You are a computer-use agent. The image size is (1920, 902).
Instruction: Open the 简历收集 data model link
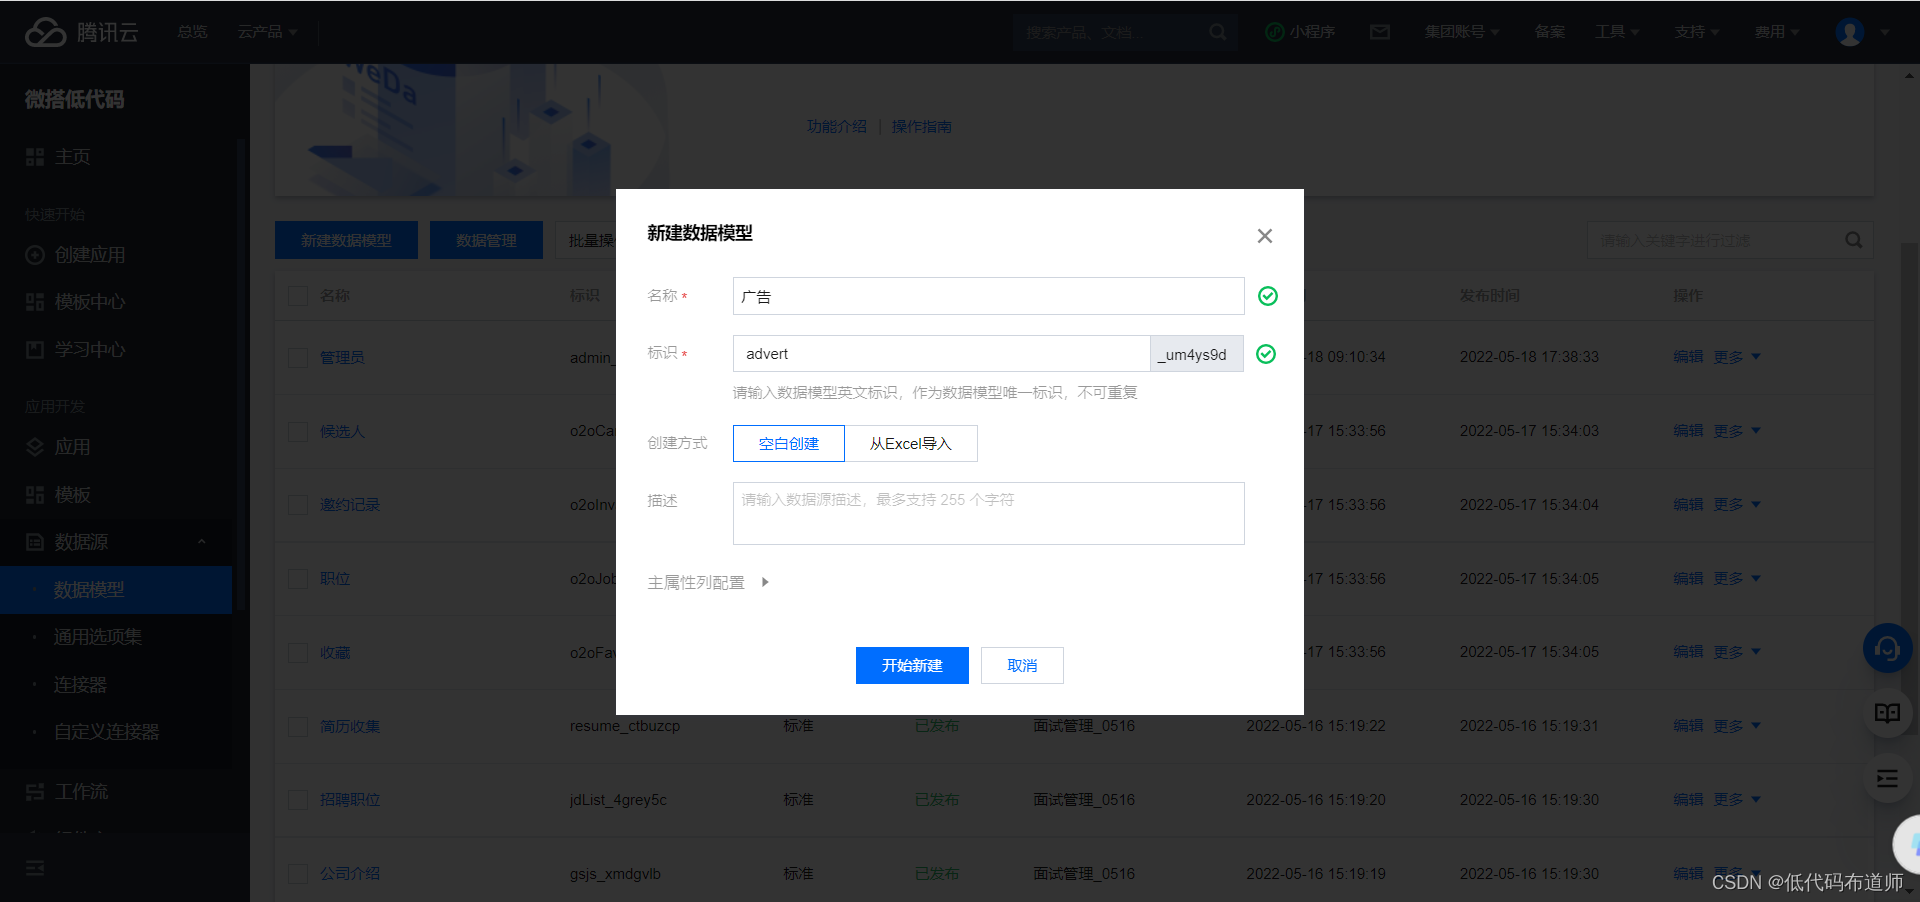click(x=350, y=726)
